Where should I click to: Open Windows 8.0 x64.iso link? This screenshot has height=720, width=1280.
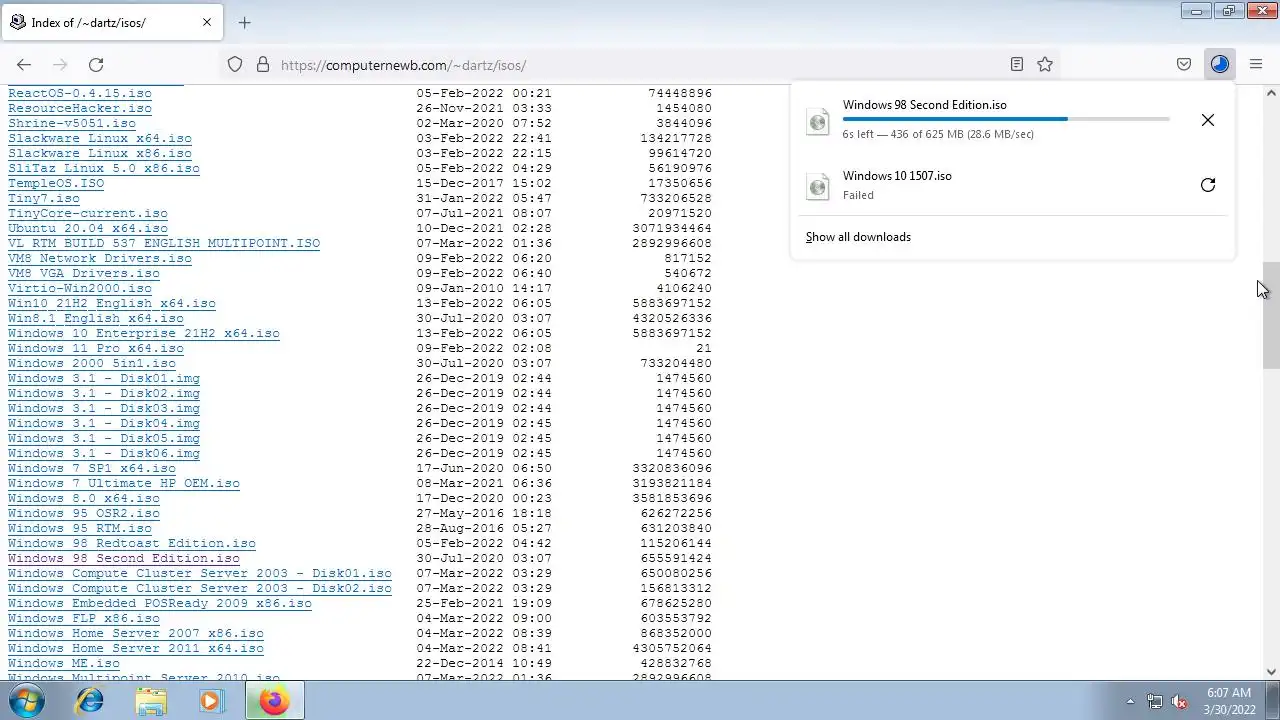tap(84, 498)
